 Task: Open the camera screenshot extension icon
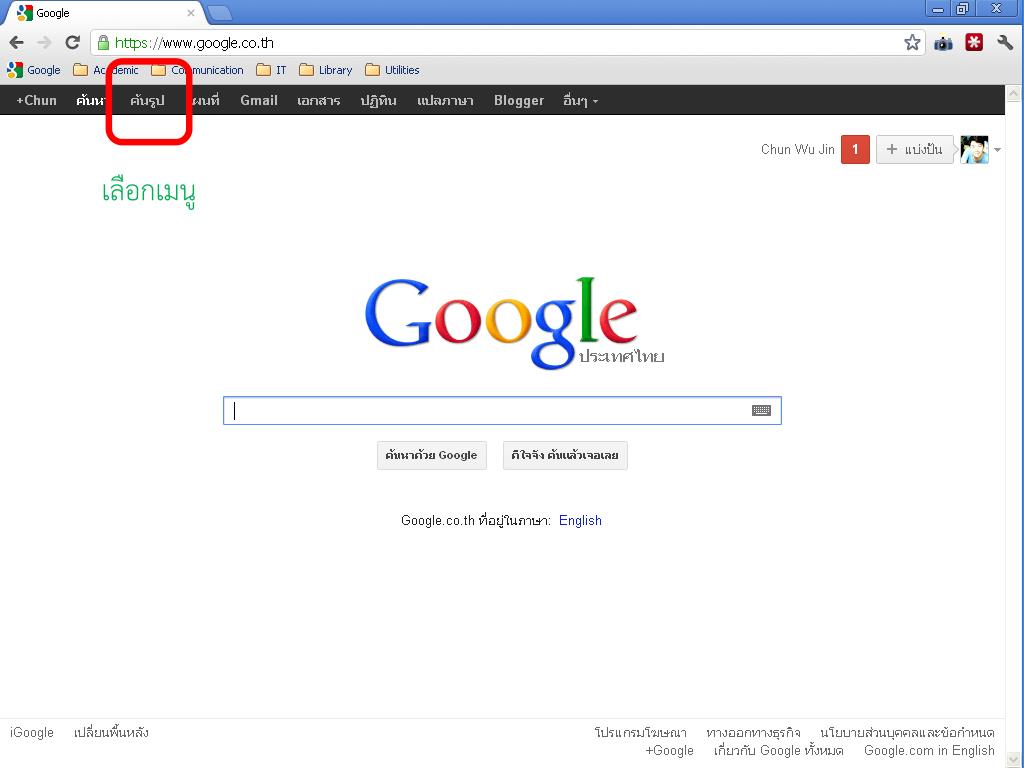[x=943, y=43]
